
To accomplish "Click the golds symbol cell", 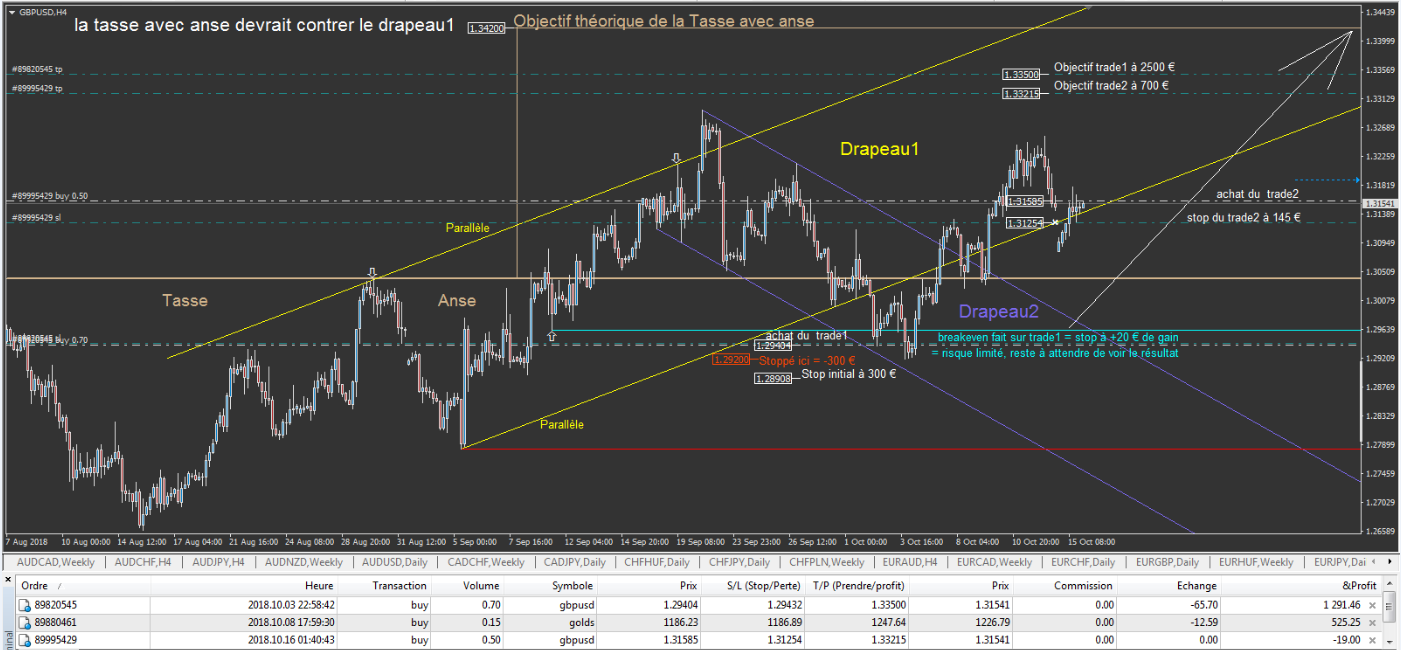I will point(580,622).
